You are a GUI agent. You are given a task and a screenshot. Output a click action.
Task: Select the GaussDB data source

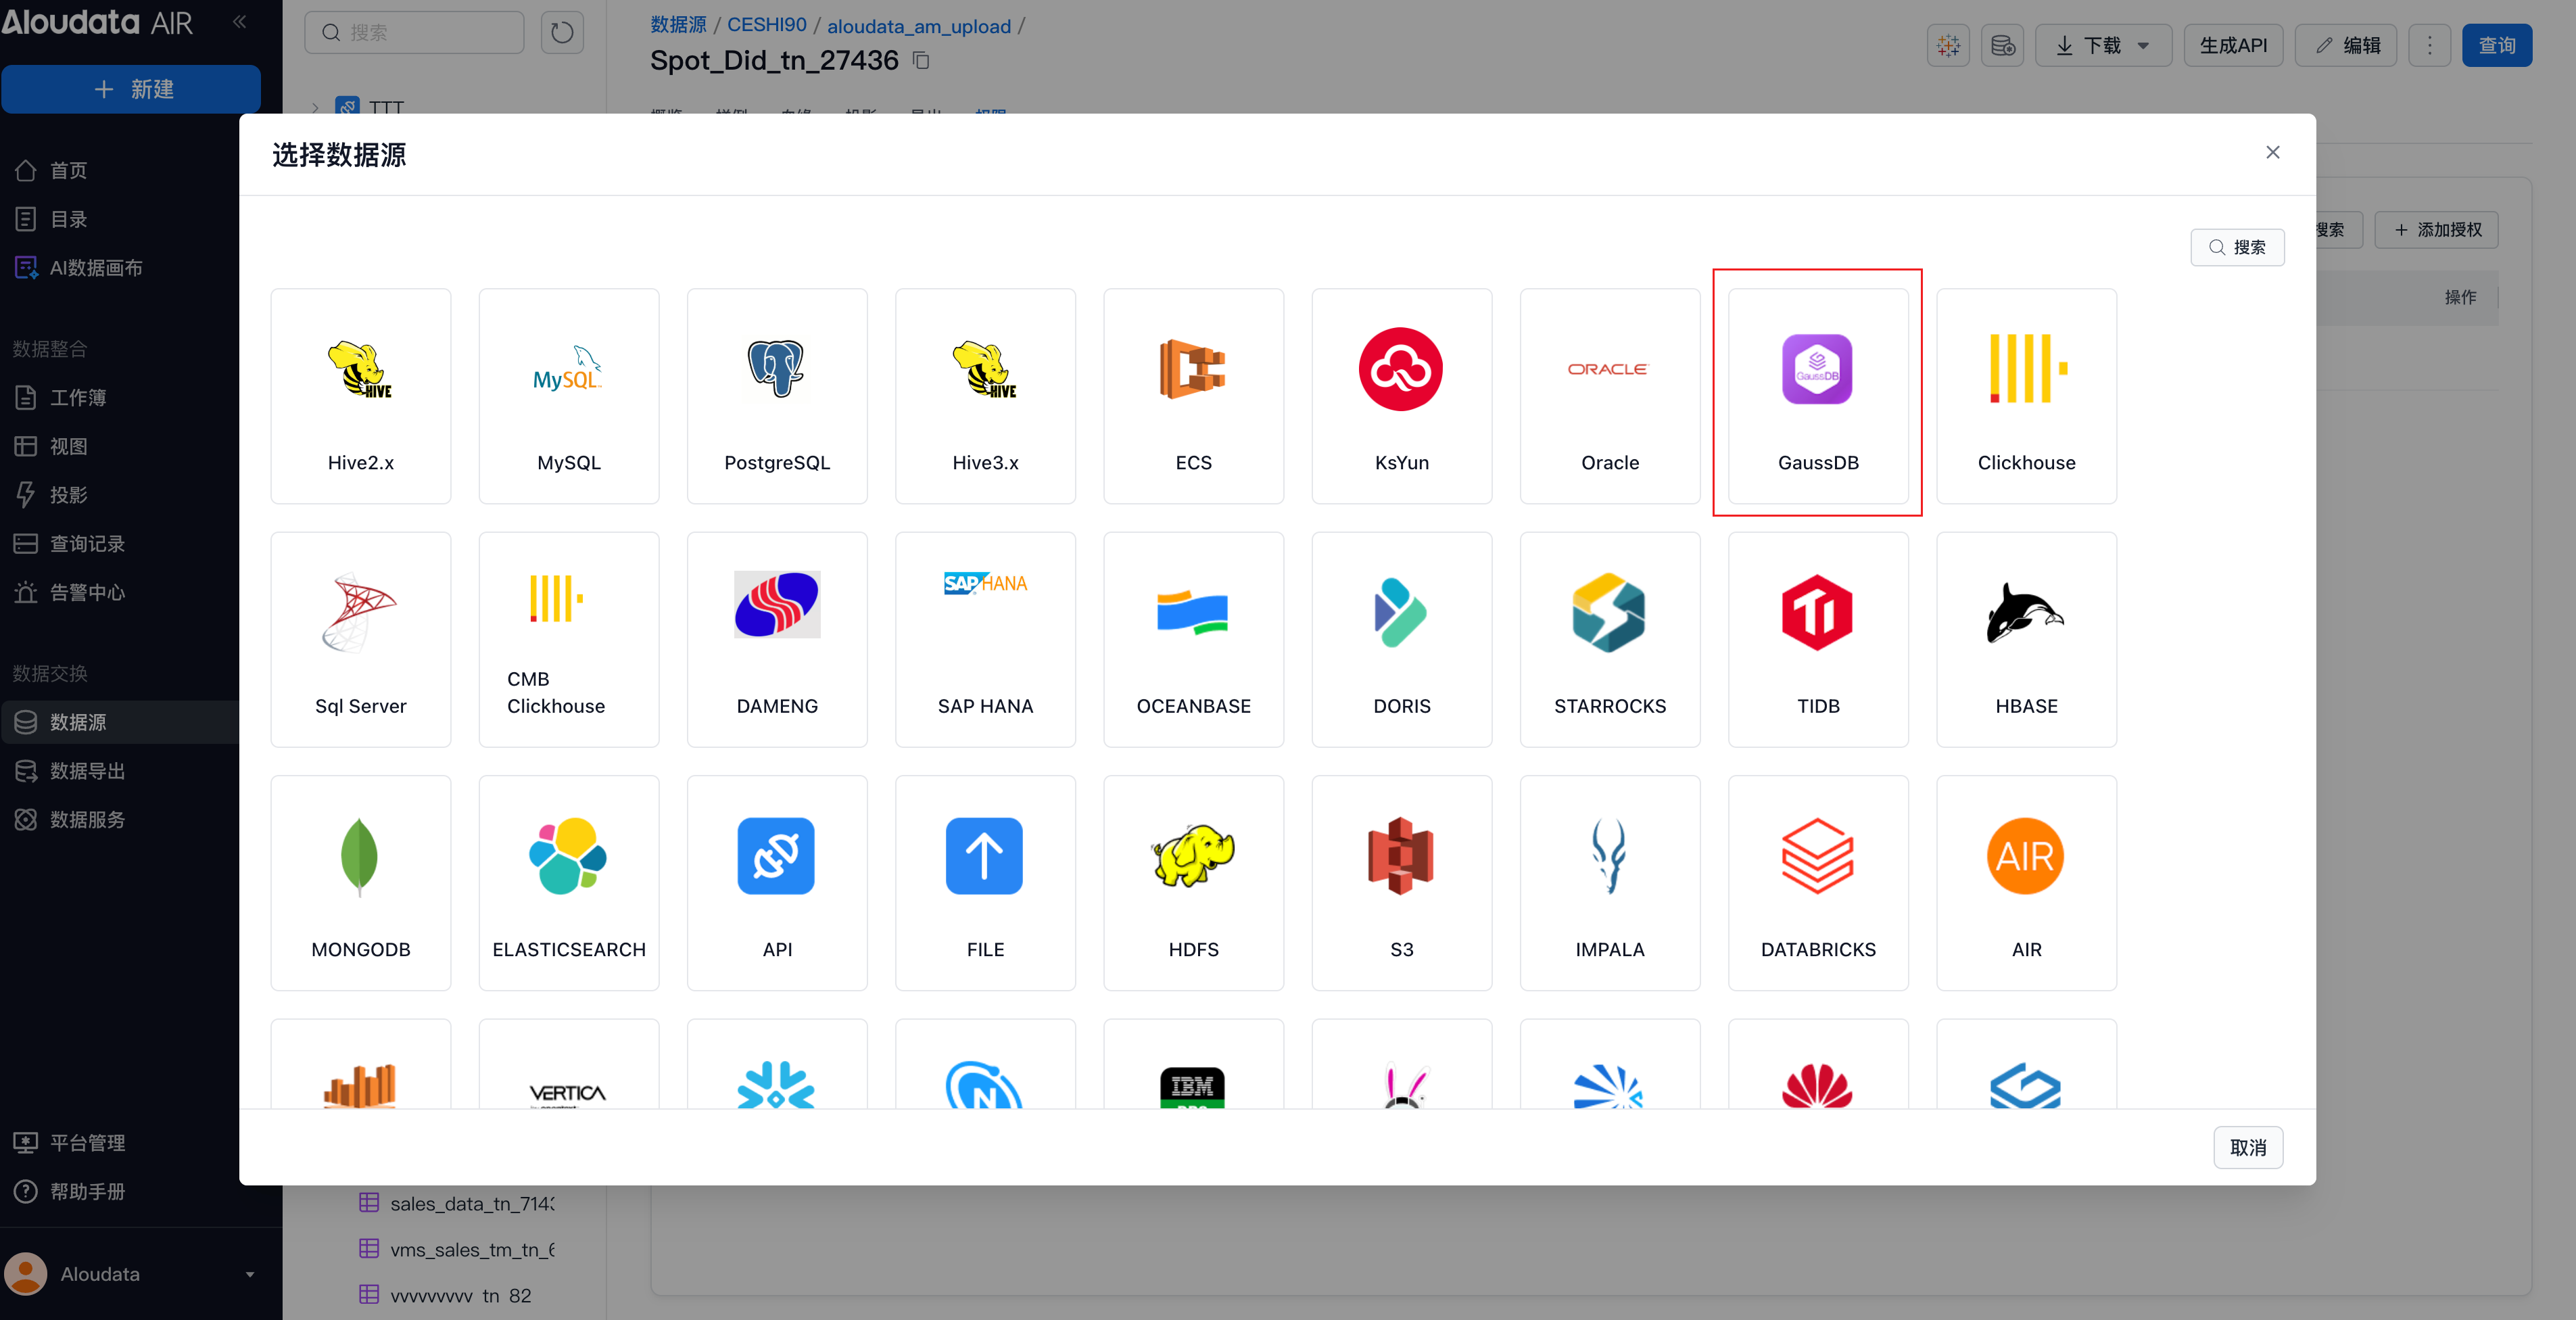(1817, 396)
